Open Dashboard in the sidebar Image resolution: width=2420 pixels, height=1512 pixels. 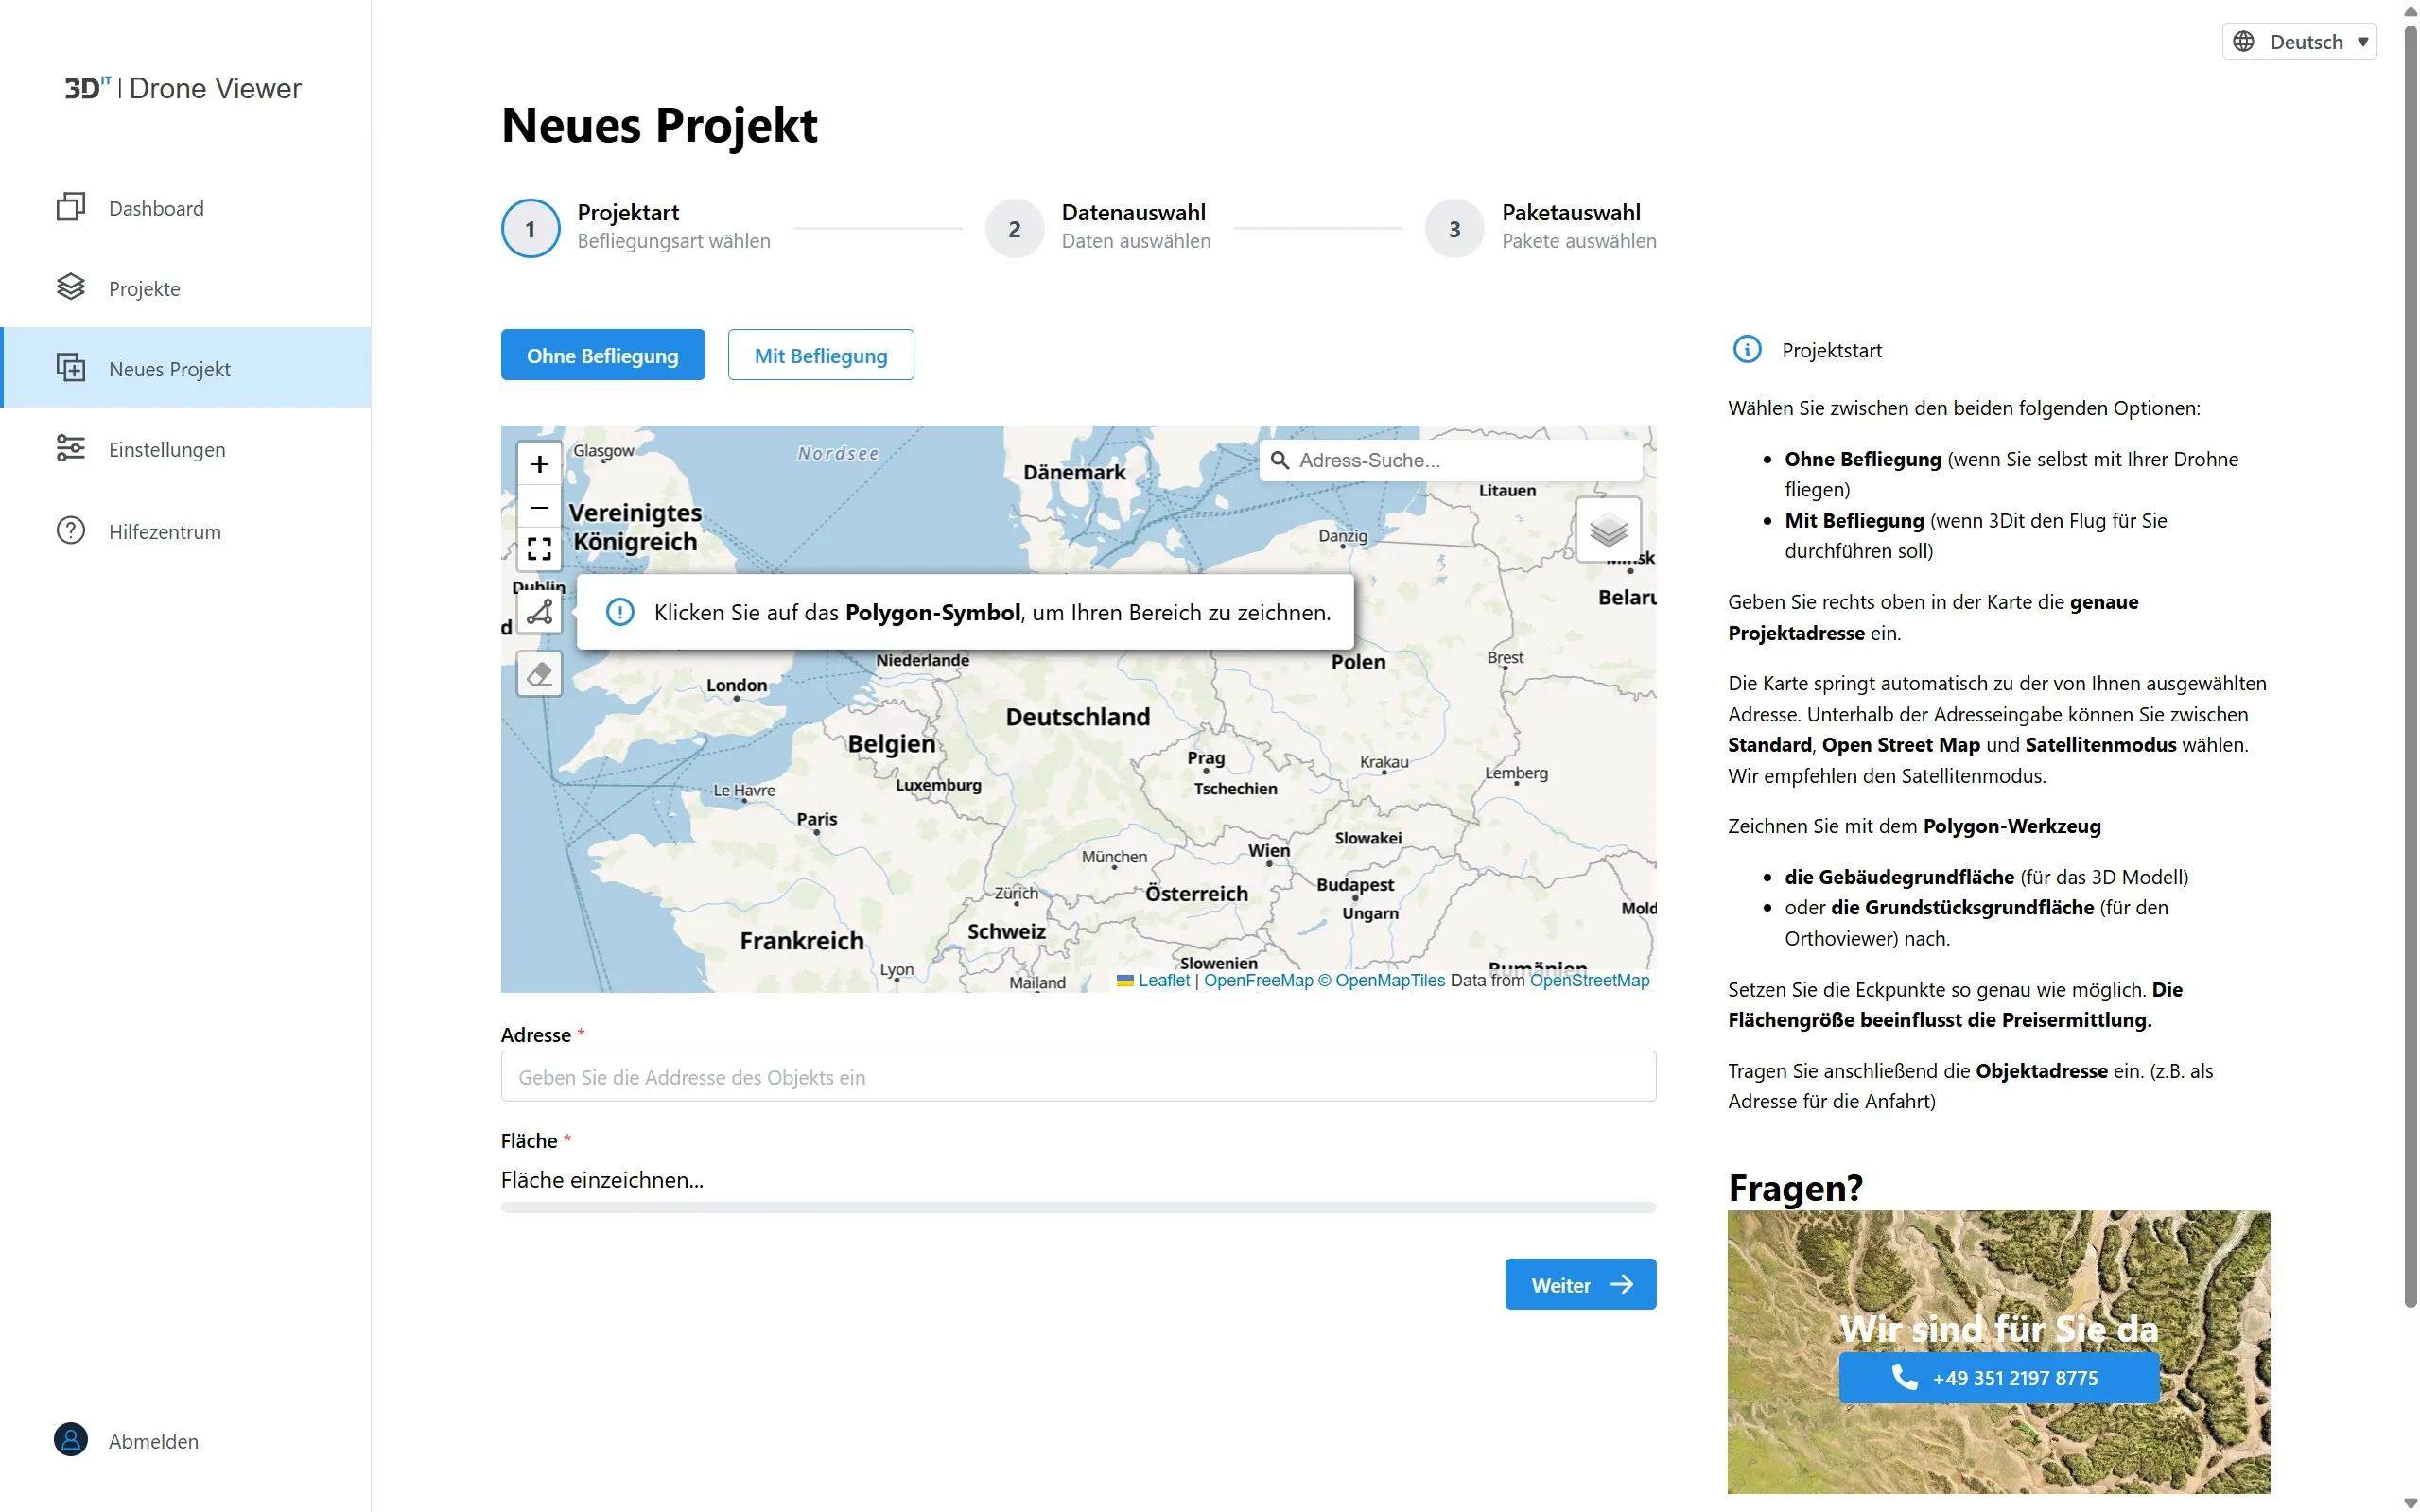156,208
